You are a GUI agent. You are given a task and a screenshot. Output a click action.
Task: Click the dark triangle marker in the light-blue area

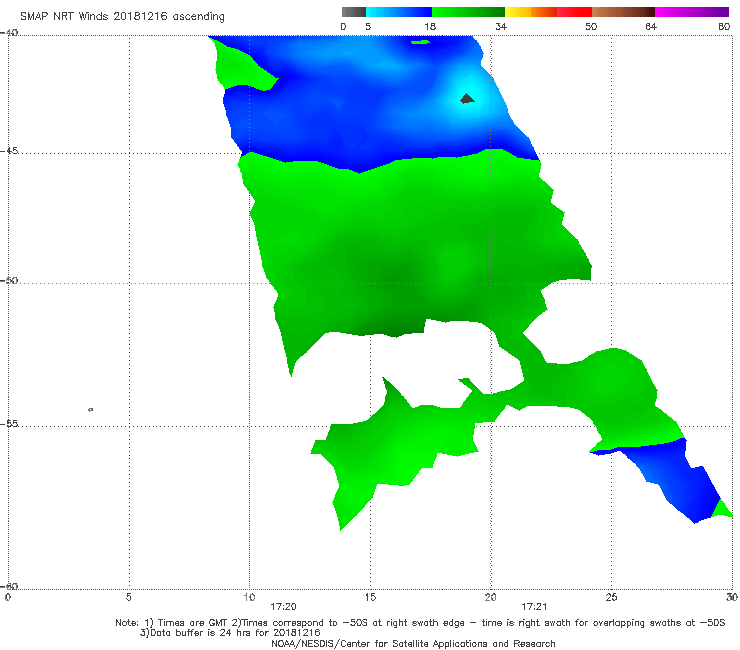click(x=467, y=98)
